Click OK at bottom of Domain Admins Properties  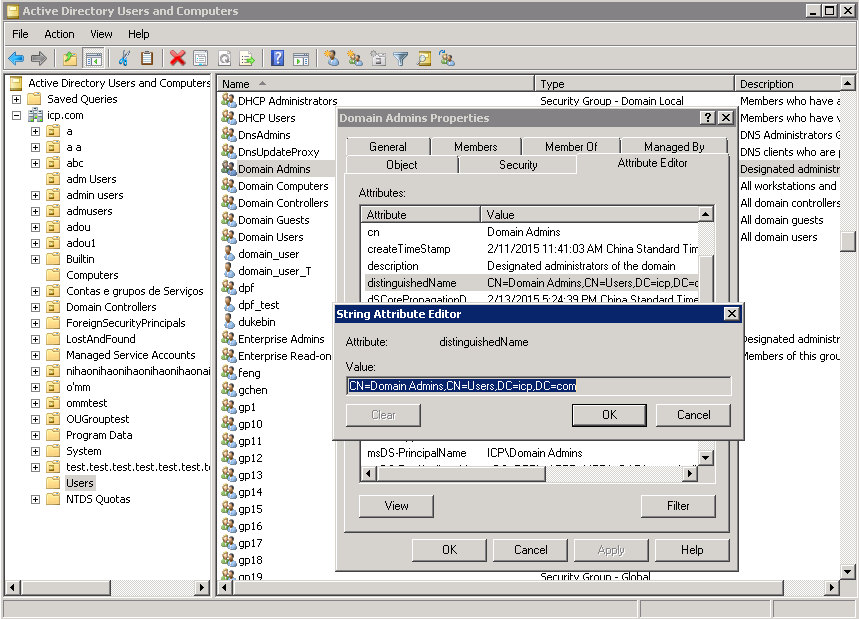click(449, 549)
